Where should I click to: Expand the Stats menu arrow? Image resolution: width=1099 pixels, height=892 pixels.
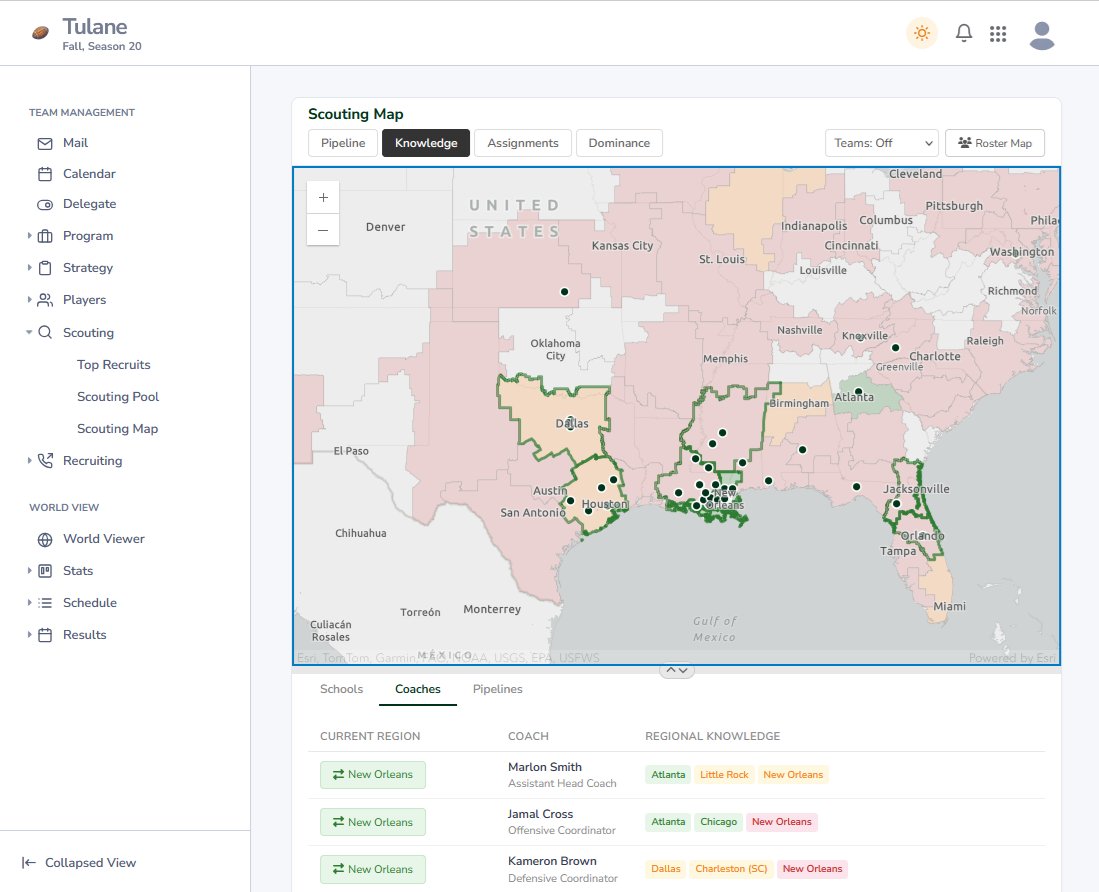point(29,570)
